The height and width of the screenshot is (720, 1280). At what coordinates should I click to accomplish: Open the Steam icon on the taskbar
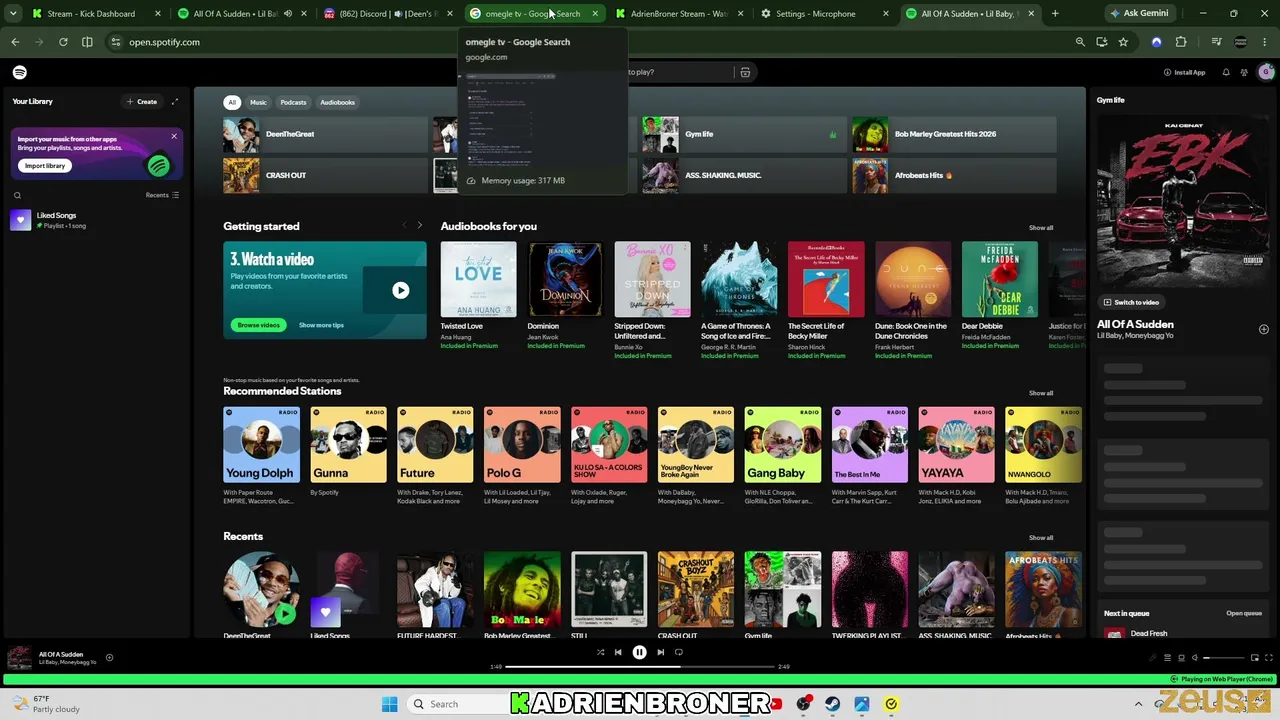click(832, 704)
